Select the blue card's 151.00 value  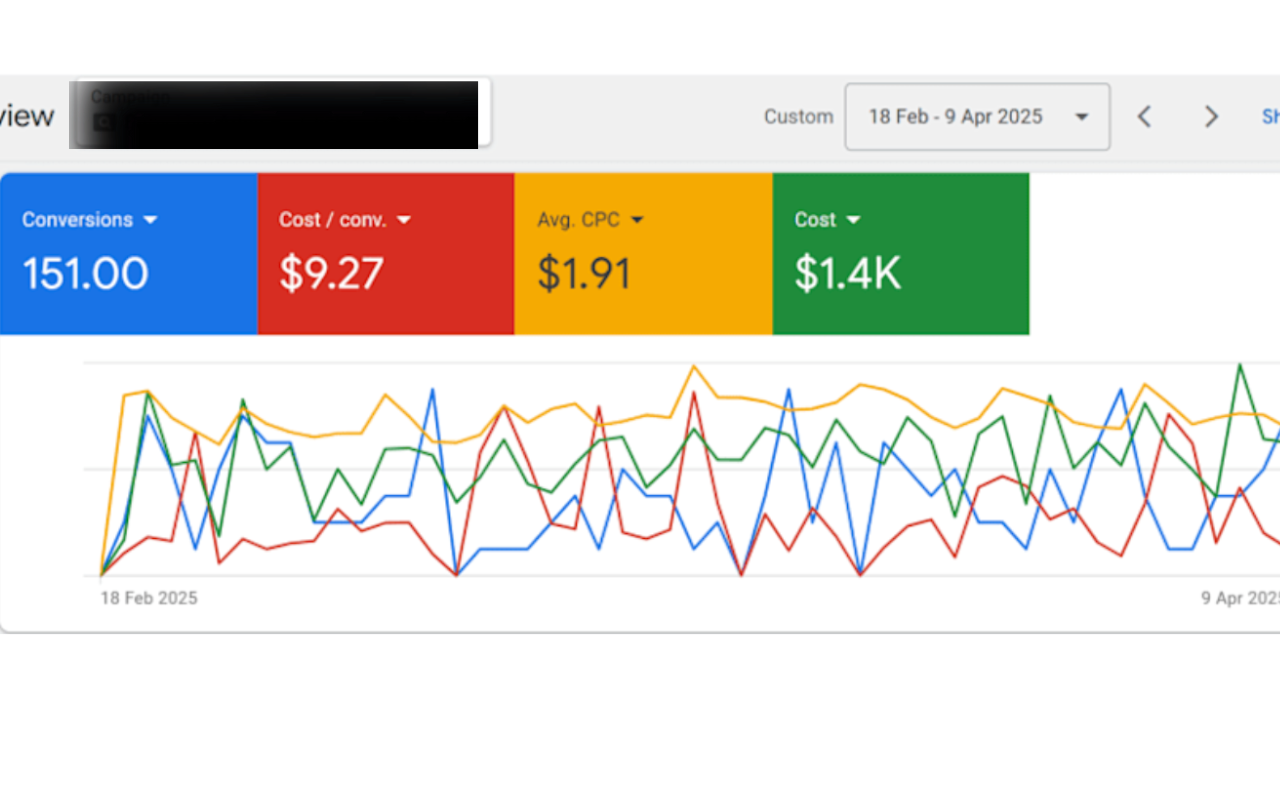(85, 274)
